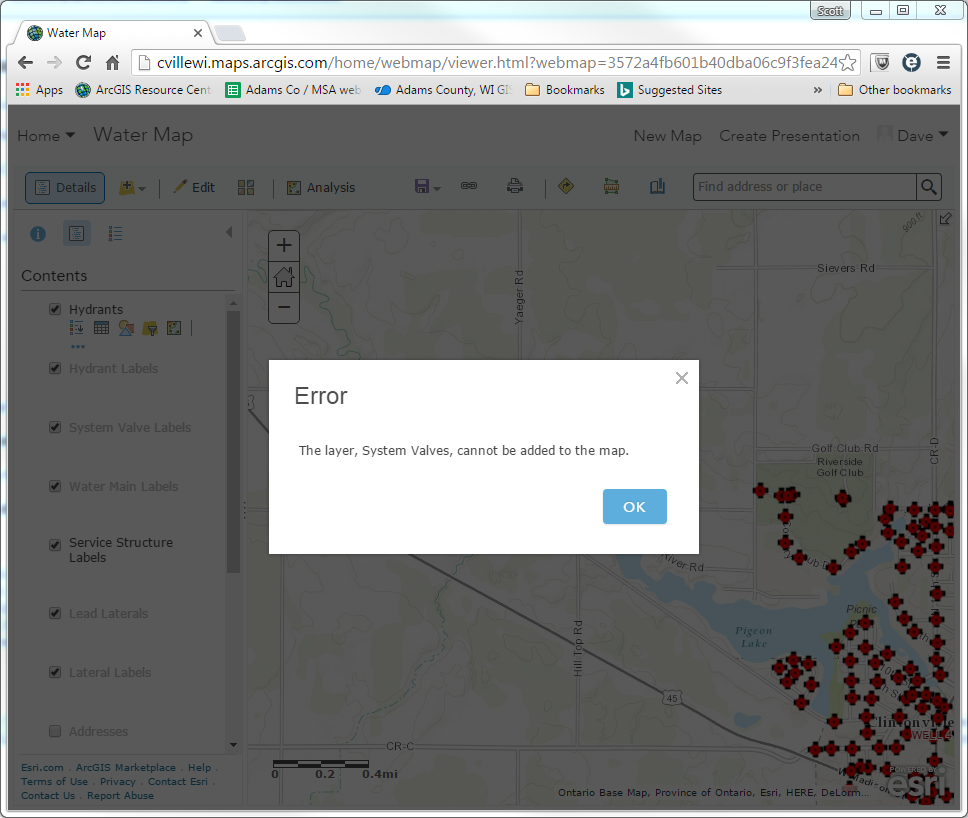
Task: Click the Share link icon
Action: pos(469,186)
